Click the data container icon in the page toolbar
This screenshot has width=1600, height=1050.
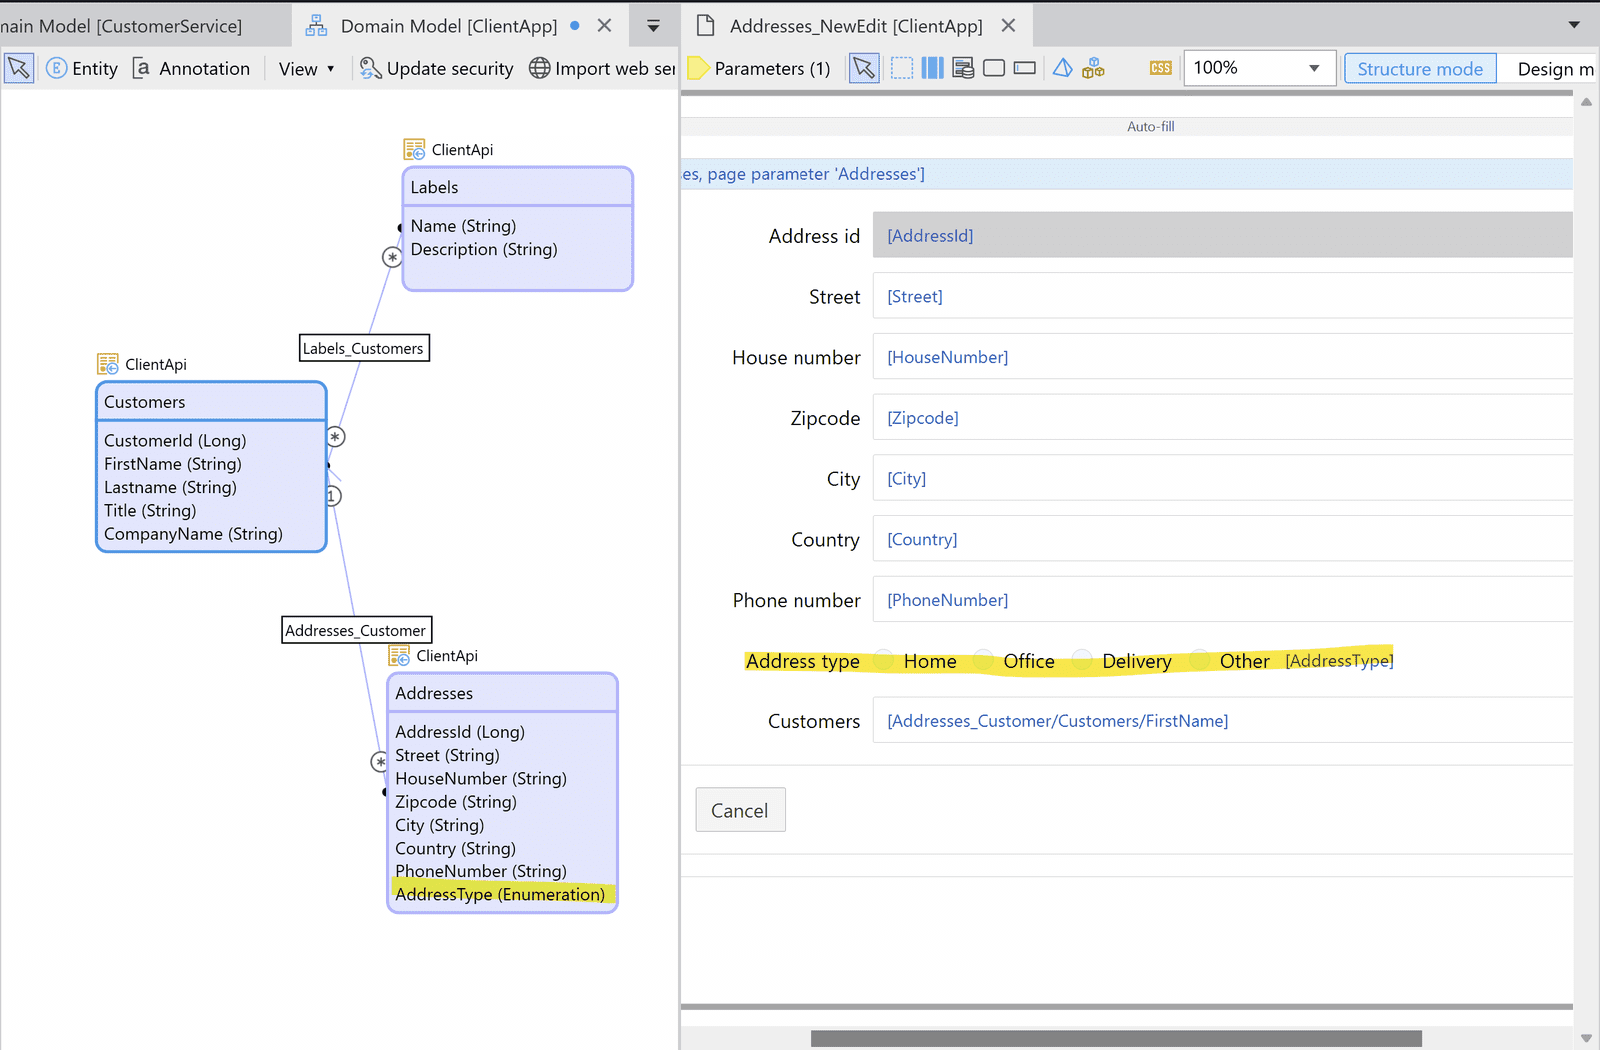tap(963, 67)
